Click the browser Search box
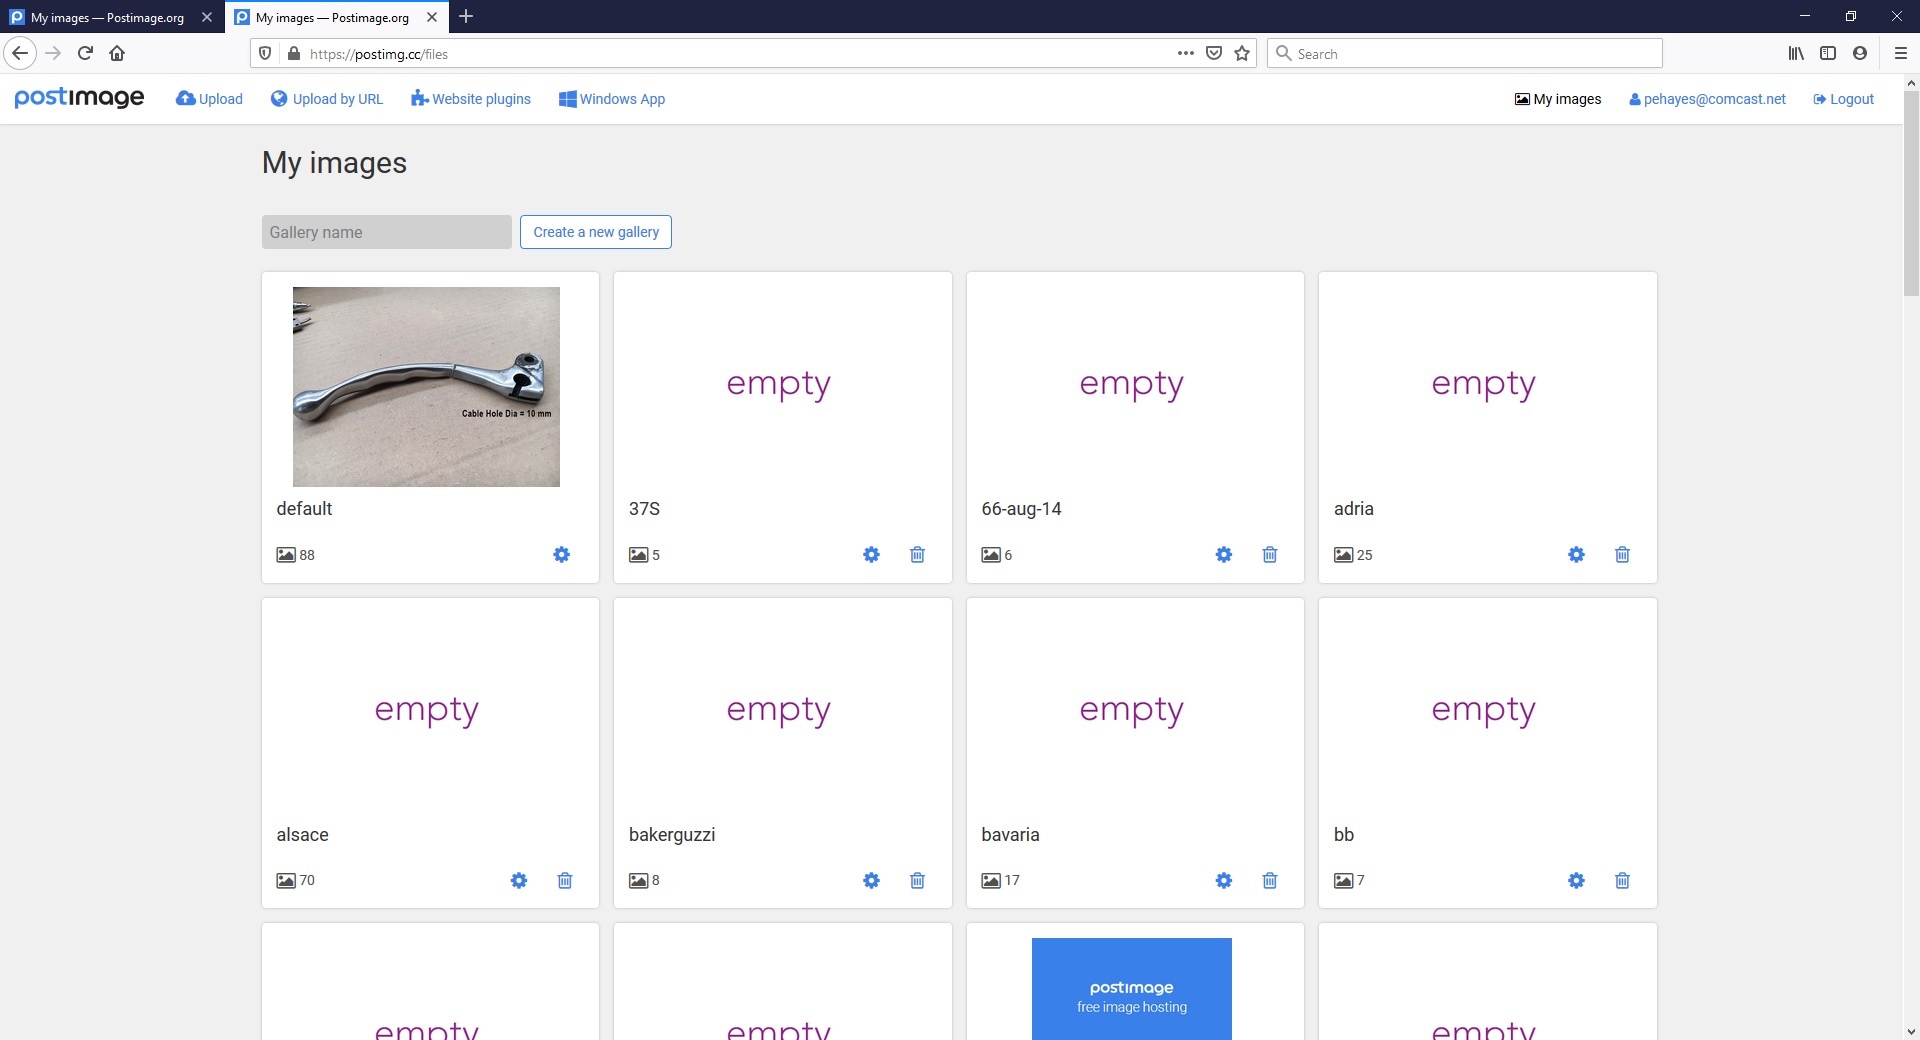Image resolution: width=1920 pixels, height=1040 pixels. pyautogui.click(x=1465, y=54)
